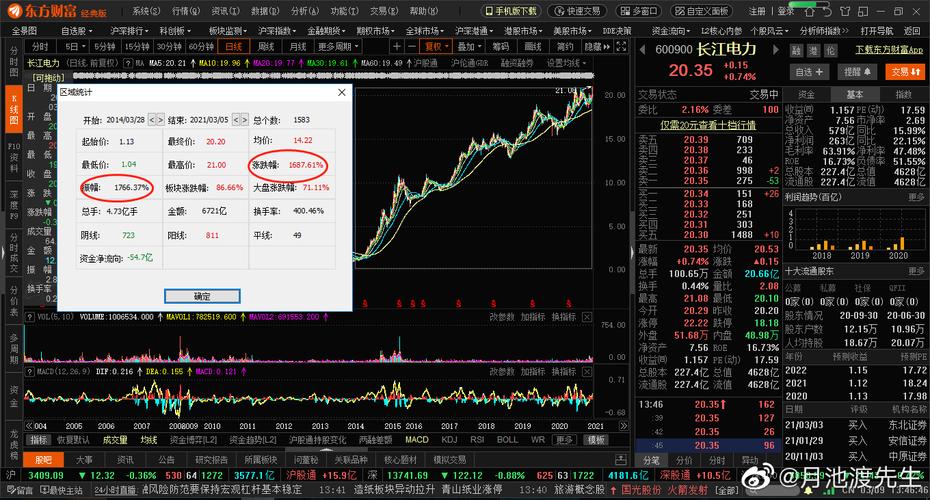930x500 pixels.
Task: Expand the 沪深排行 dropdown
Action: point(129,30)
